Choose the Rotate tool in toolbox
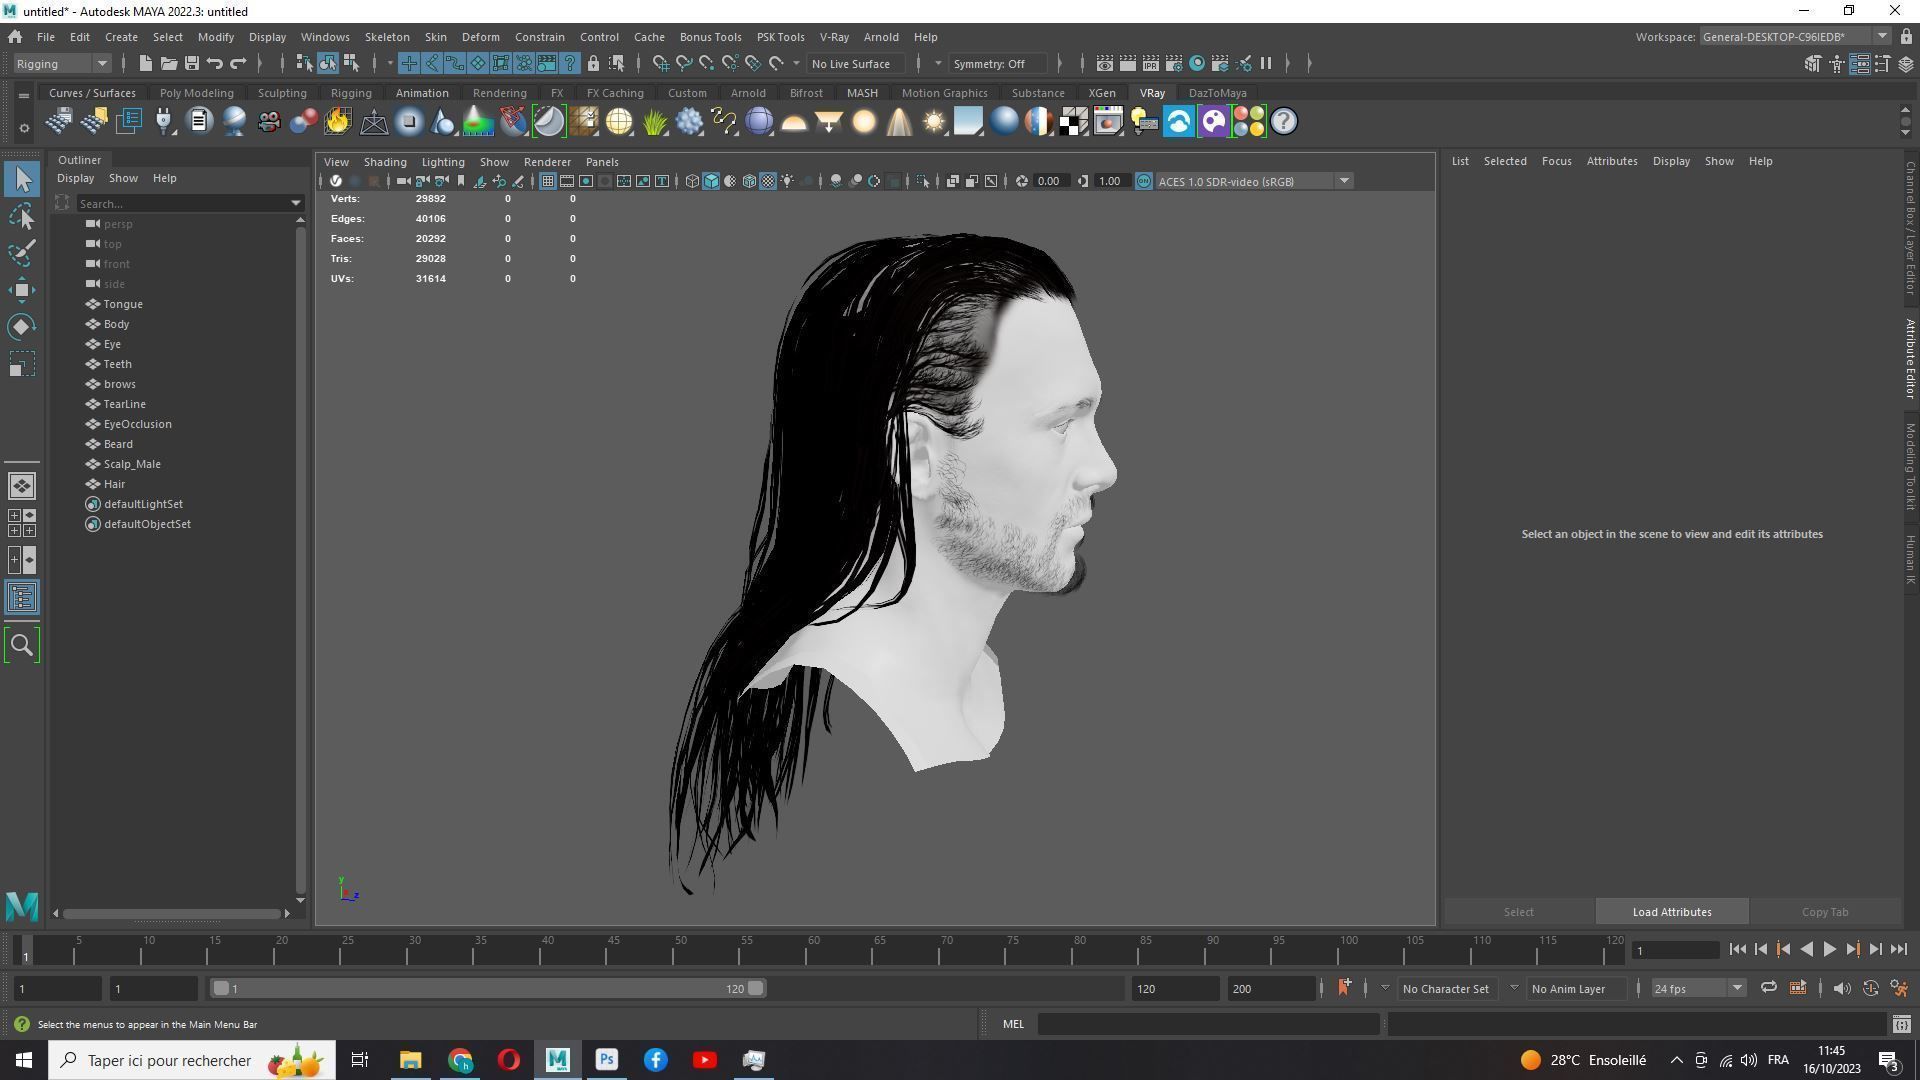This screenshot has width=1920, height=1080. pyautogui.click(x=22, y=327)
